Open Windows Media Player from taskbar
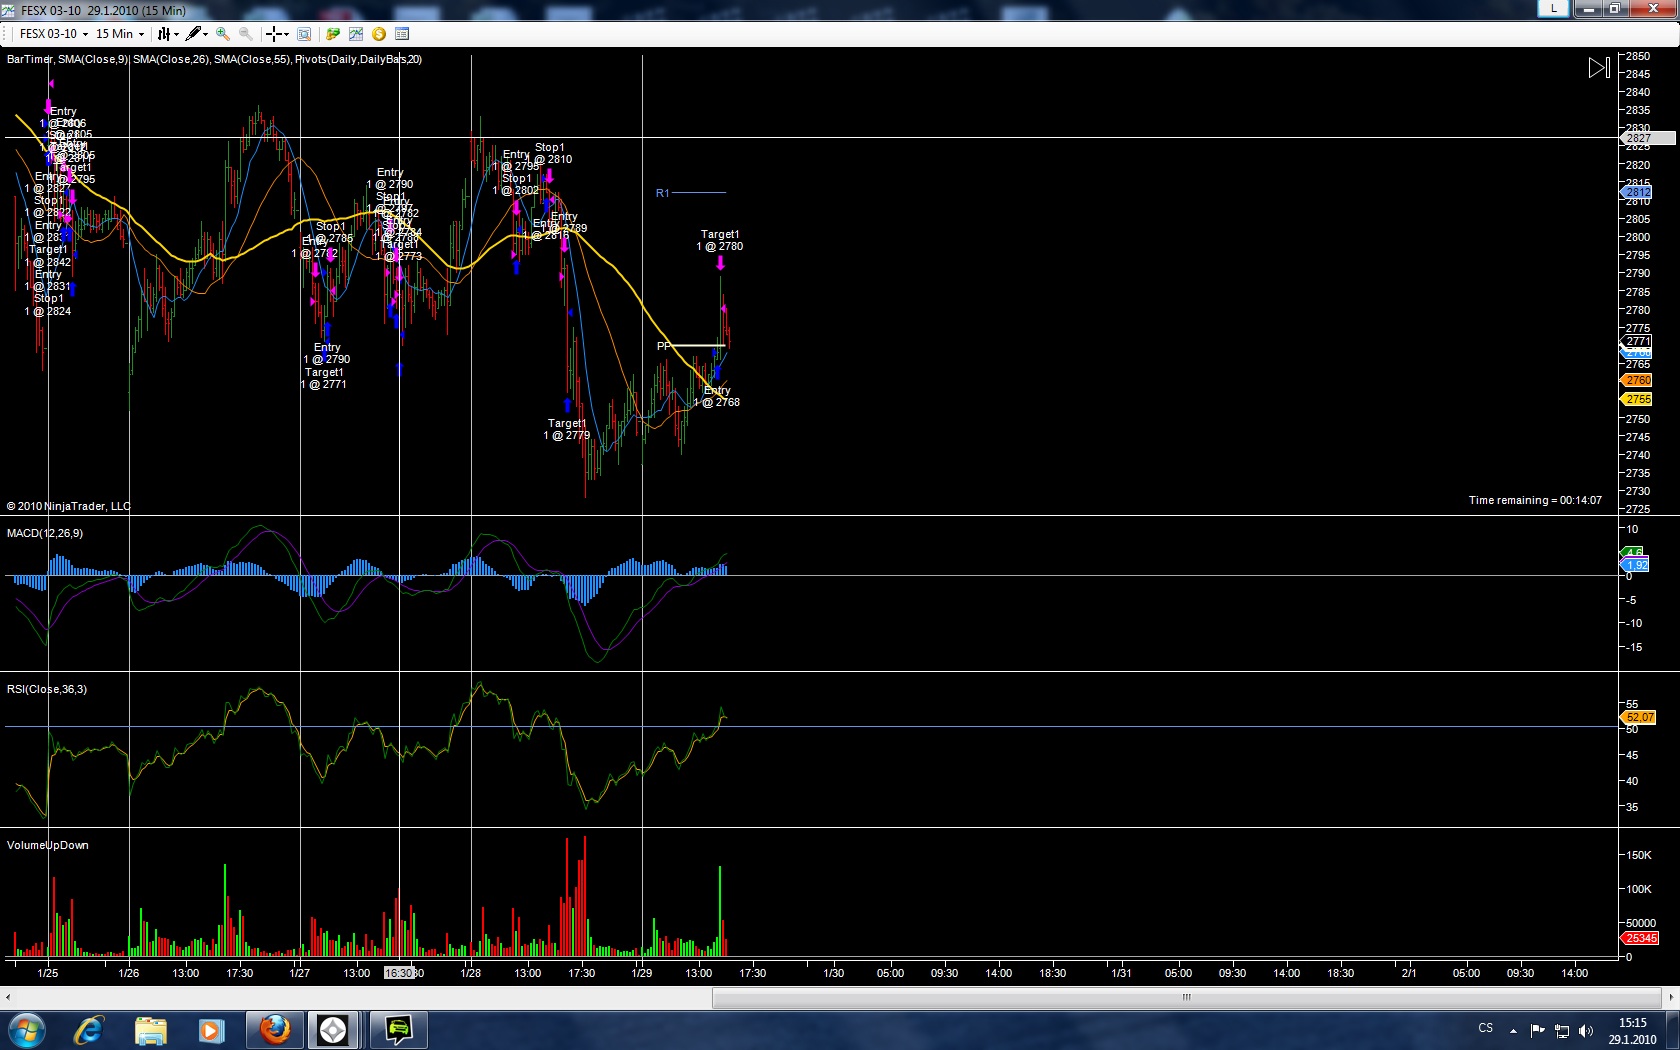 [211, 1030]
